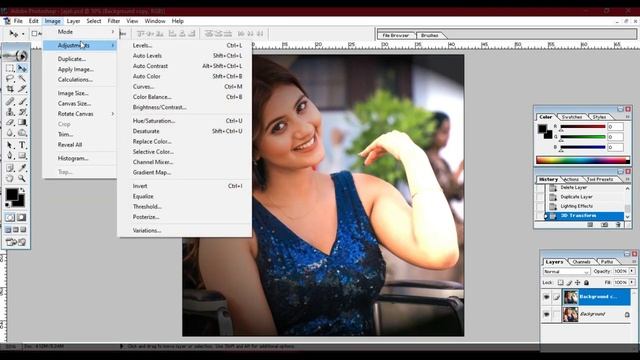
Task: Open the Window menu
Action: [155, 21]
